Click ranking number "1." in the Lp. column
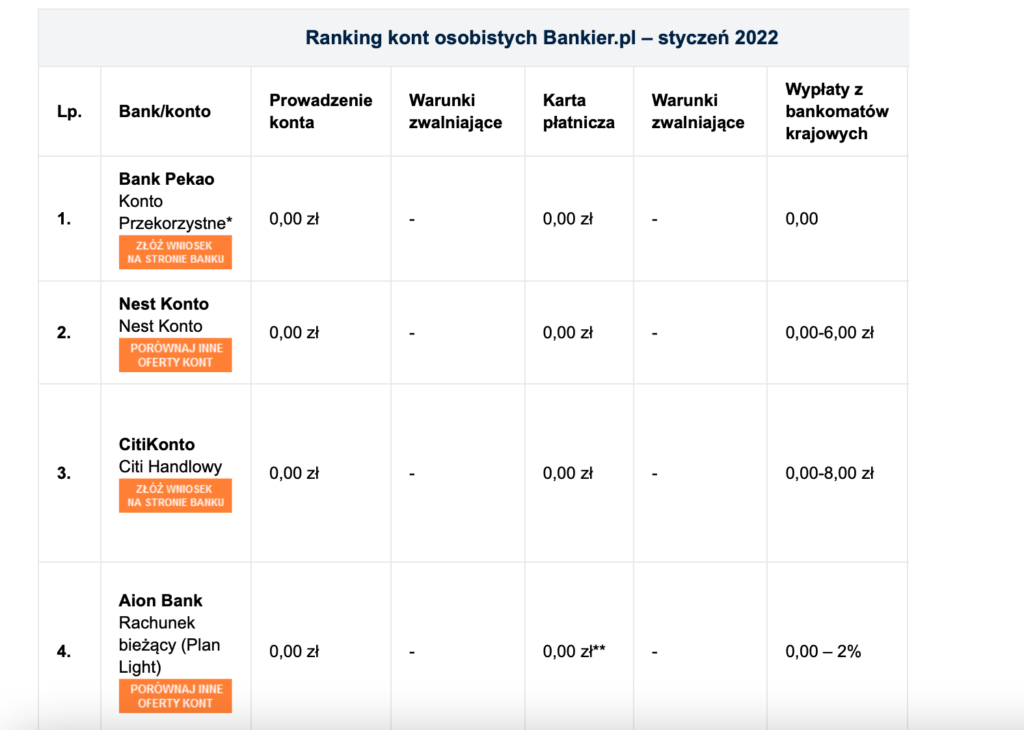1024x730 pixels. pos(64,219)
